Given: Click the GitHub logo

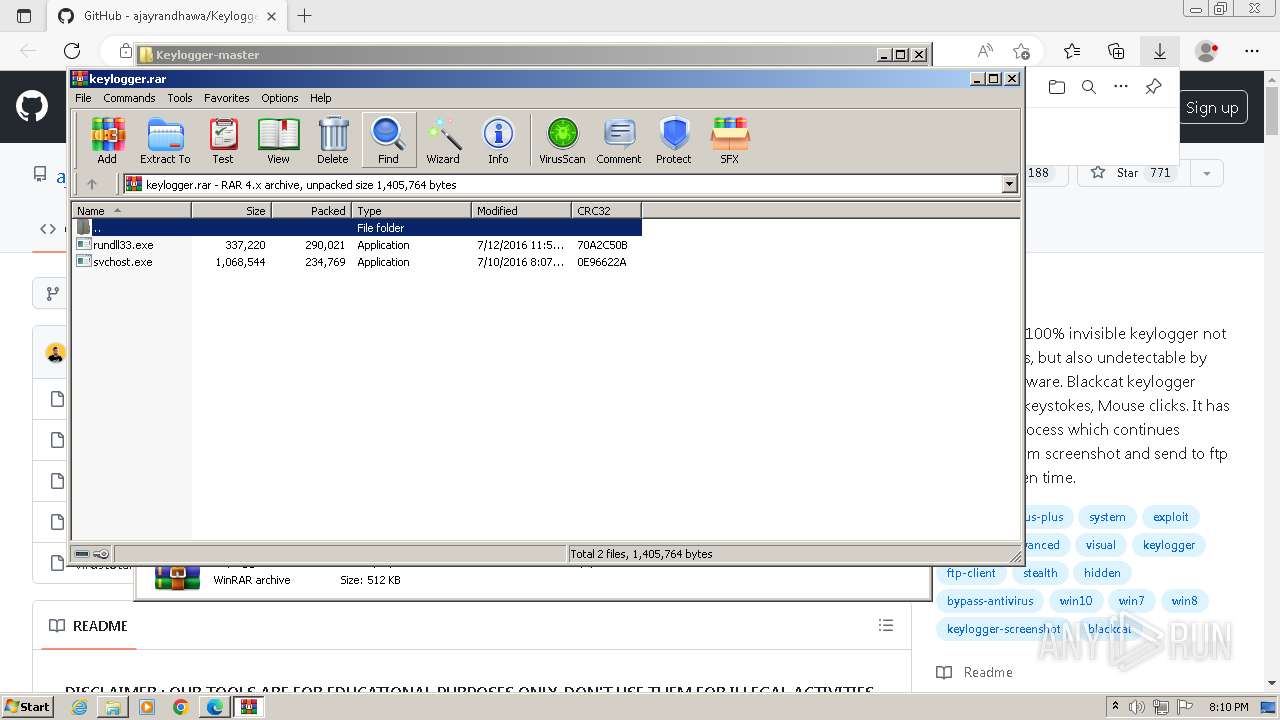Looking at the screenshot, I should point(32,107).
